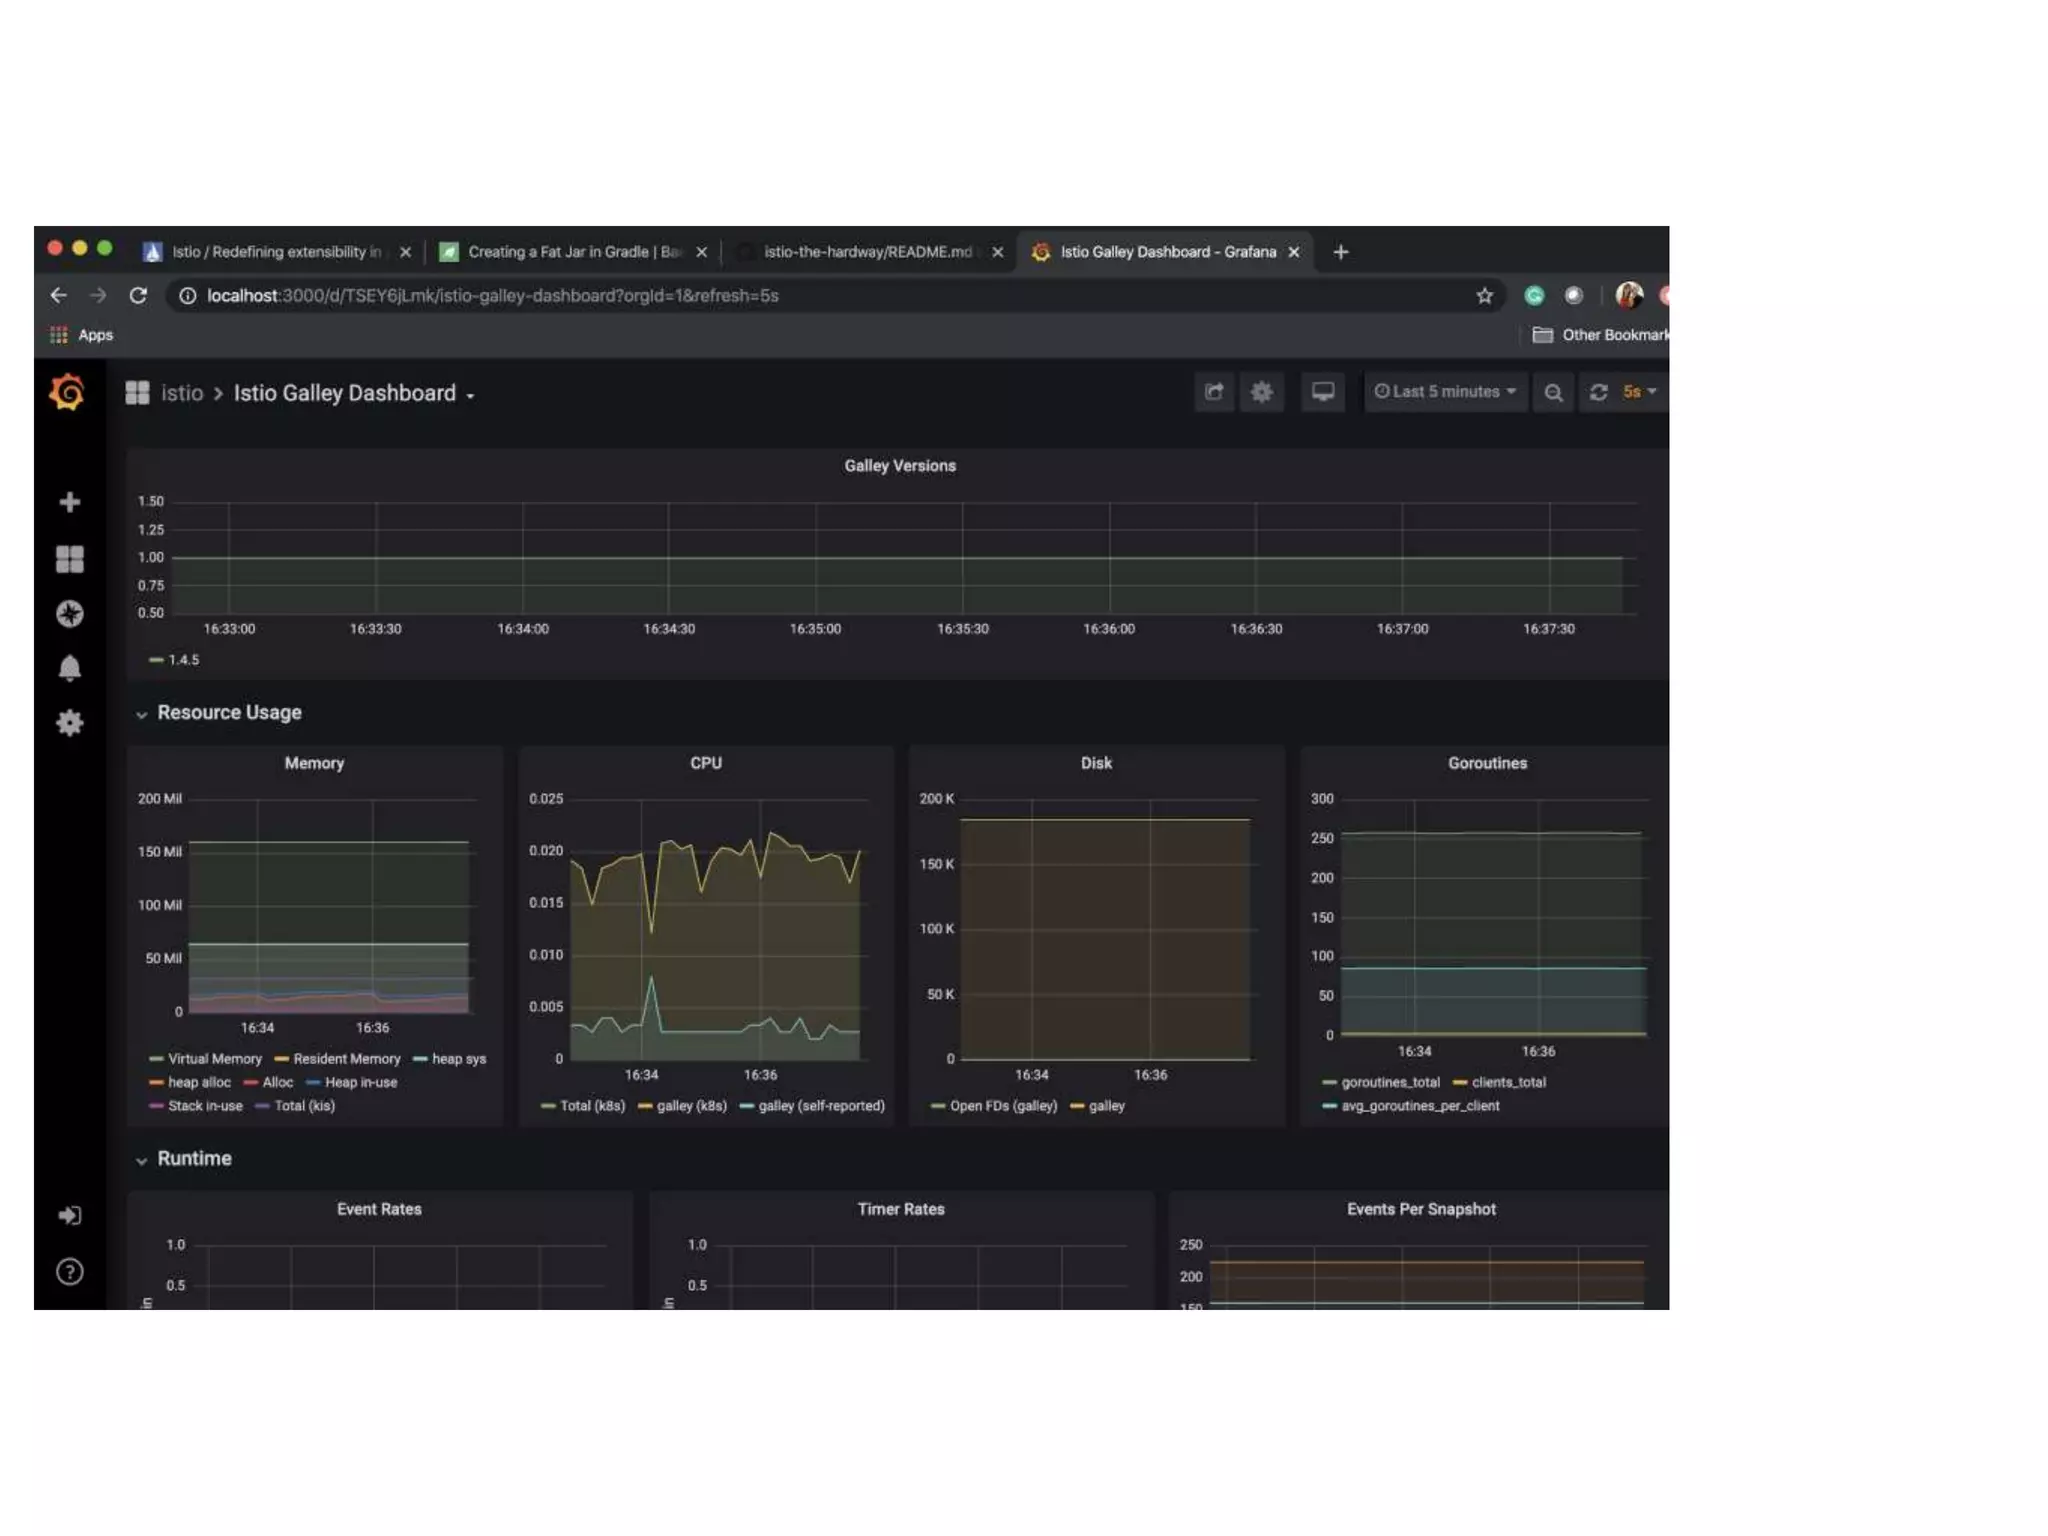The image size is (2048, 1536).
Task: Click the Grafana logo home icon
Action: coord(68,392)
